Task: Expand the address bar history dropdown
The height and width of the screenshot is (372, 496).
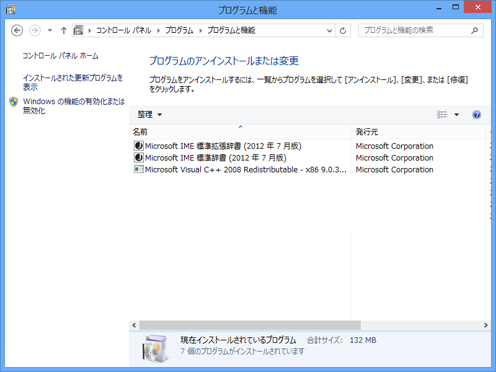Action: [329, 31]
